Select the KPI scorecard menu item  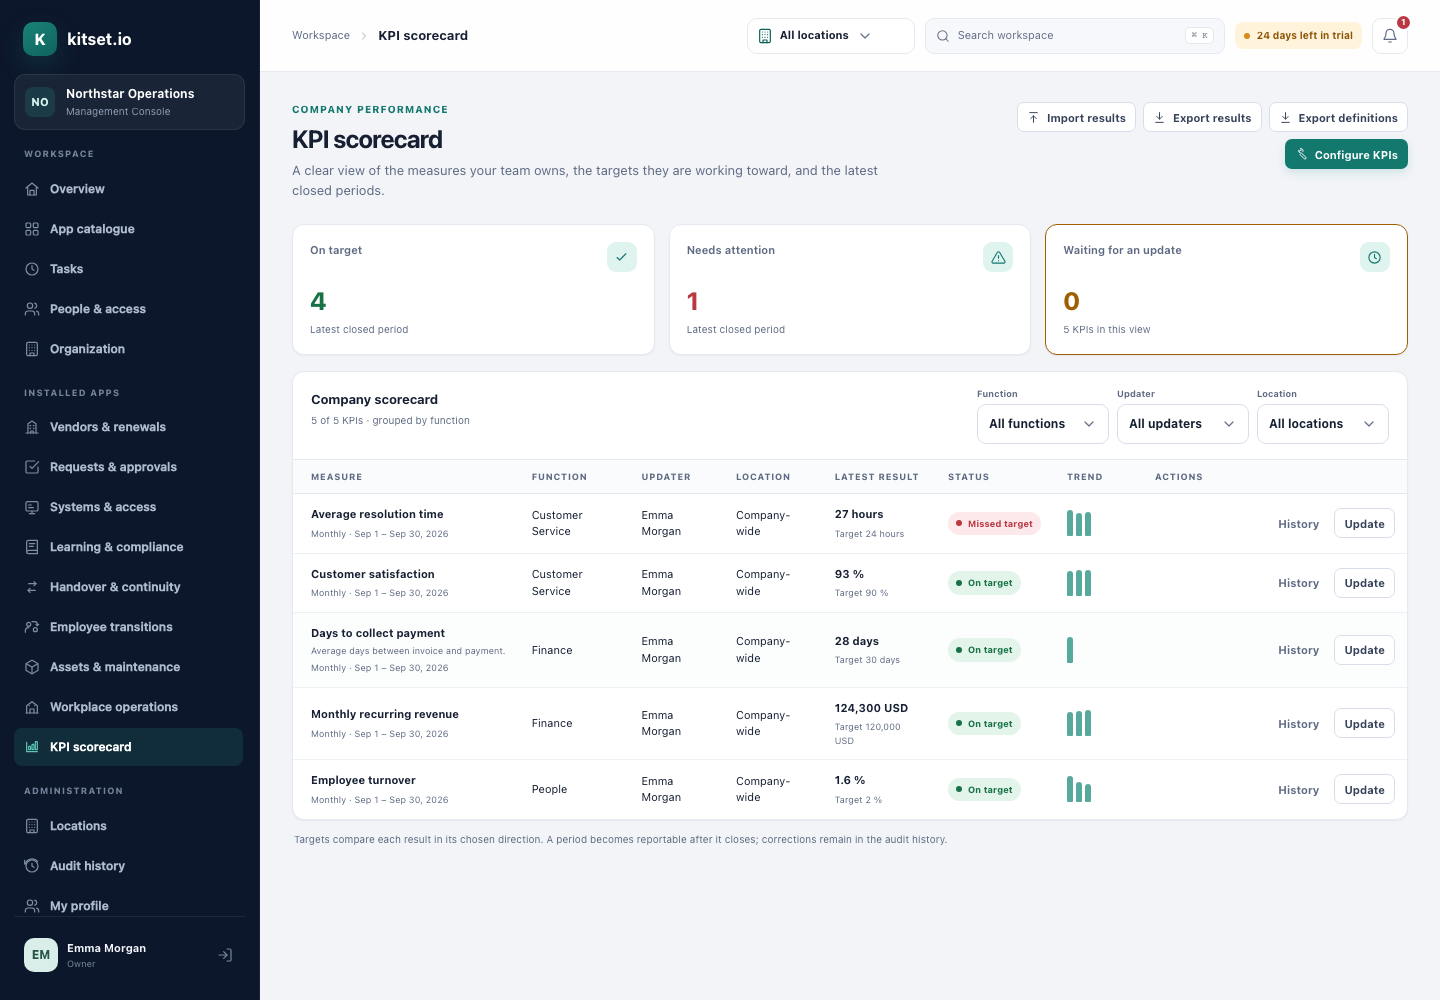(129, 747)
